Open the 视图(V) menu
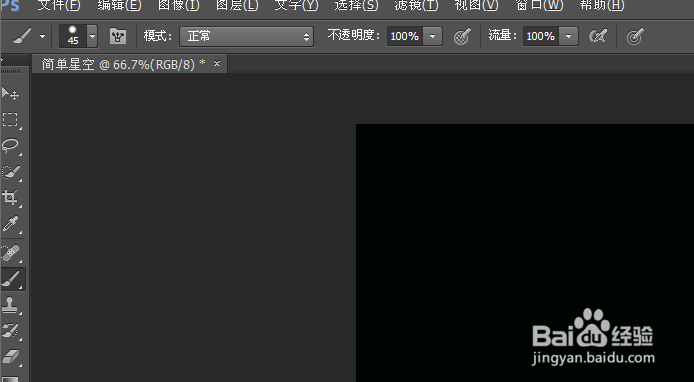The width and height of the screenshot is (694, 382). [x=476, y=5]
